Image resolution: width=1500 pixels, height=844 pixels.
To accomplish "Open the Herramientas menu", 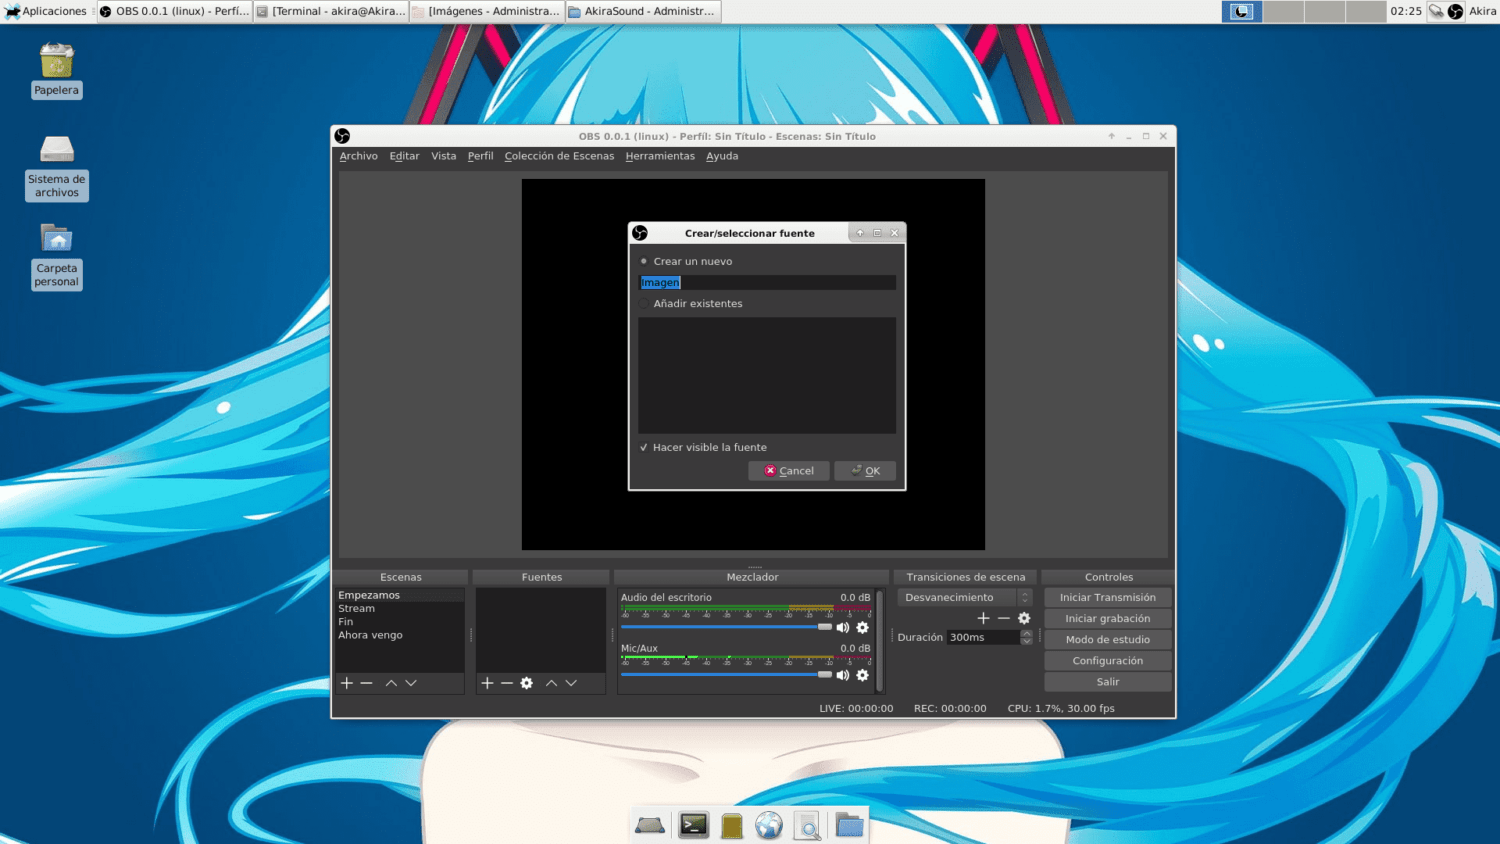I will (x=660, y=156).
